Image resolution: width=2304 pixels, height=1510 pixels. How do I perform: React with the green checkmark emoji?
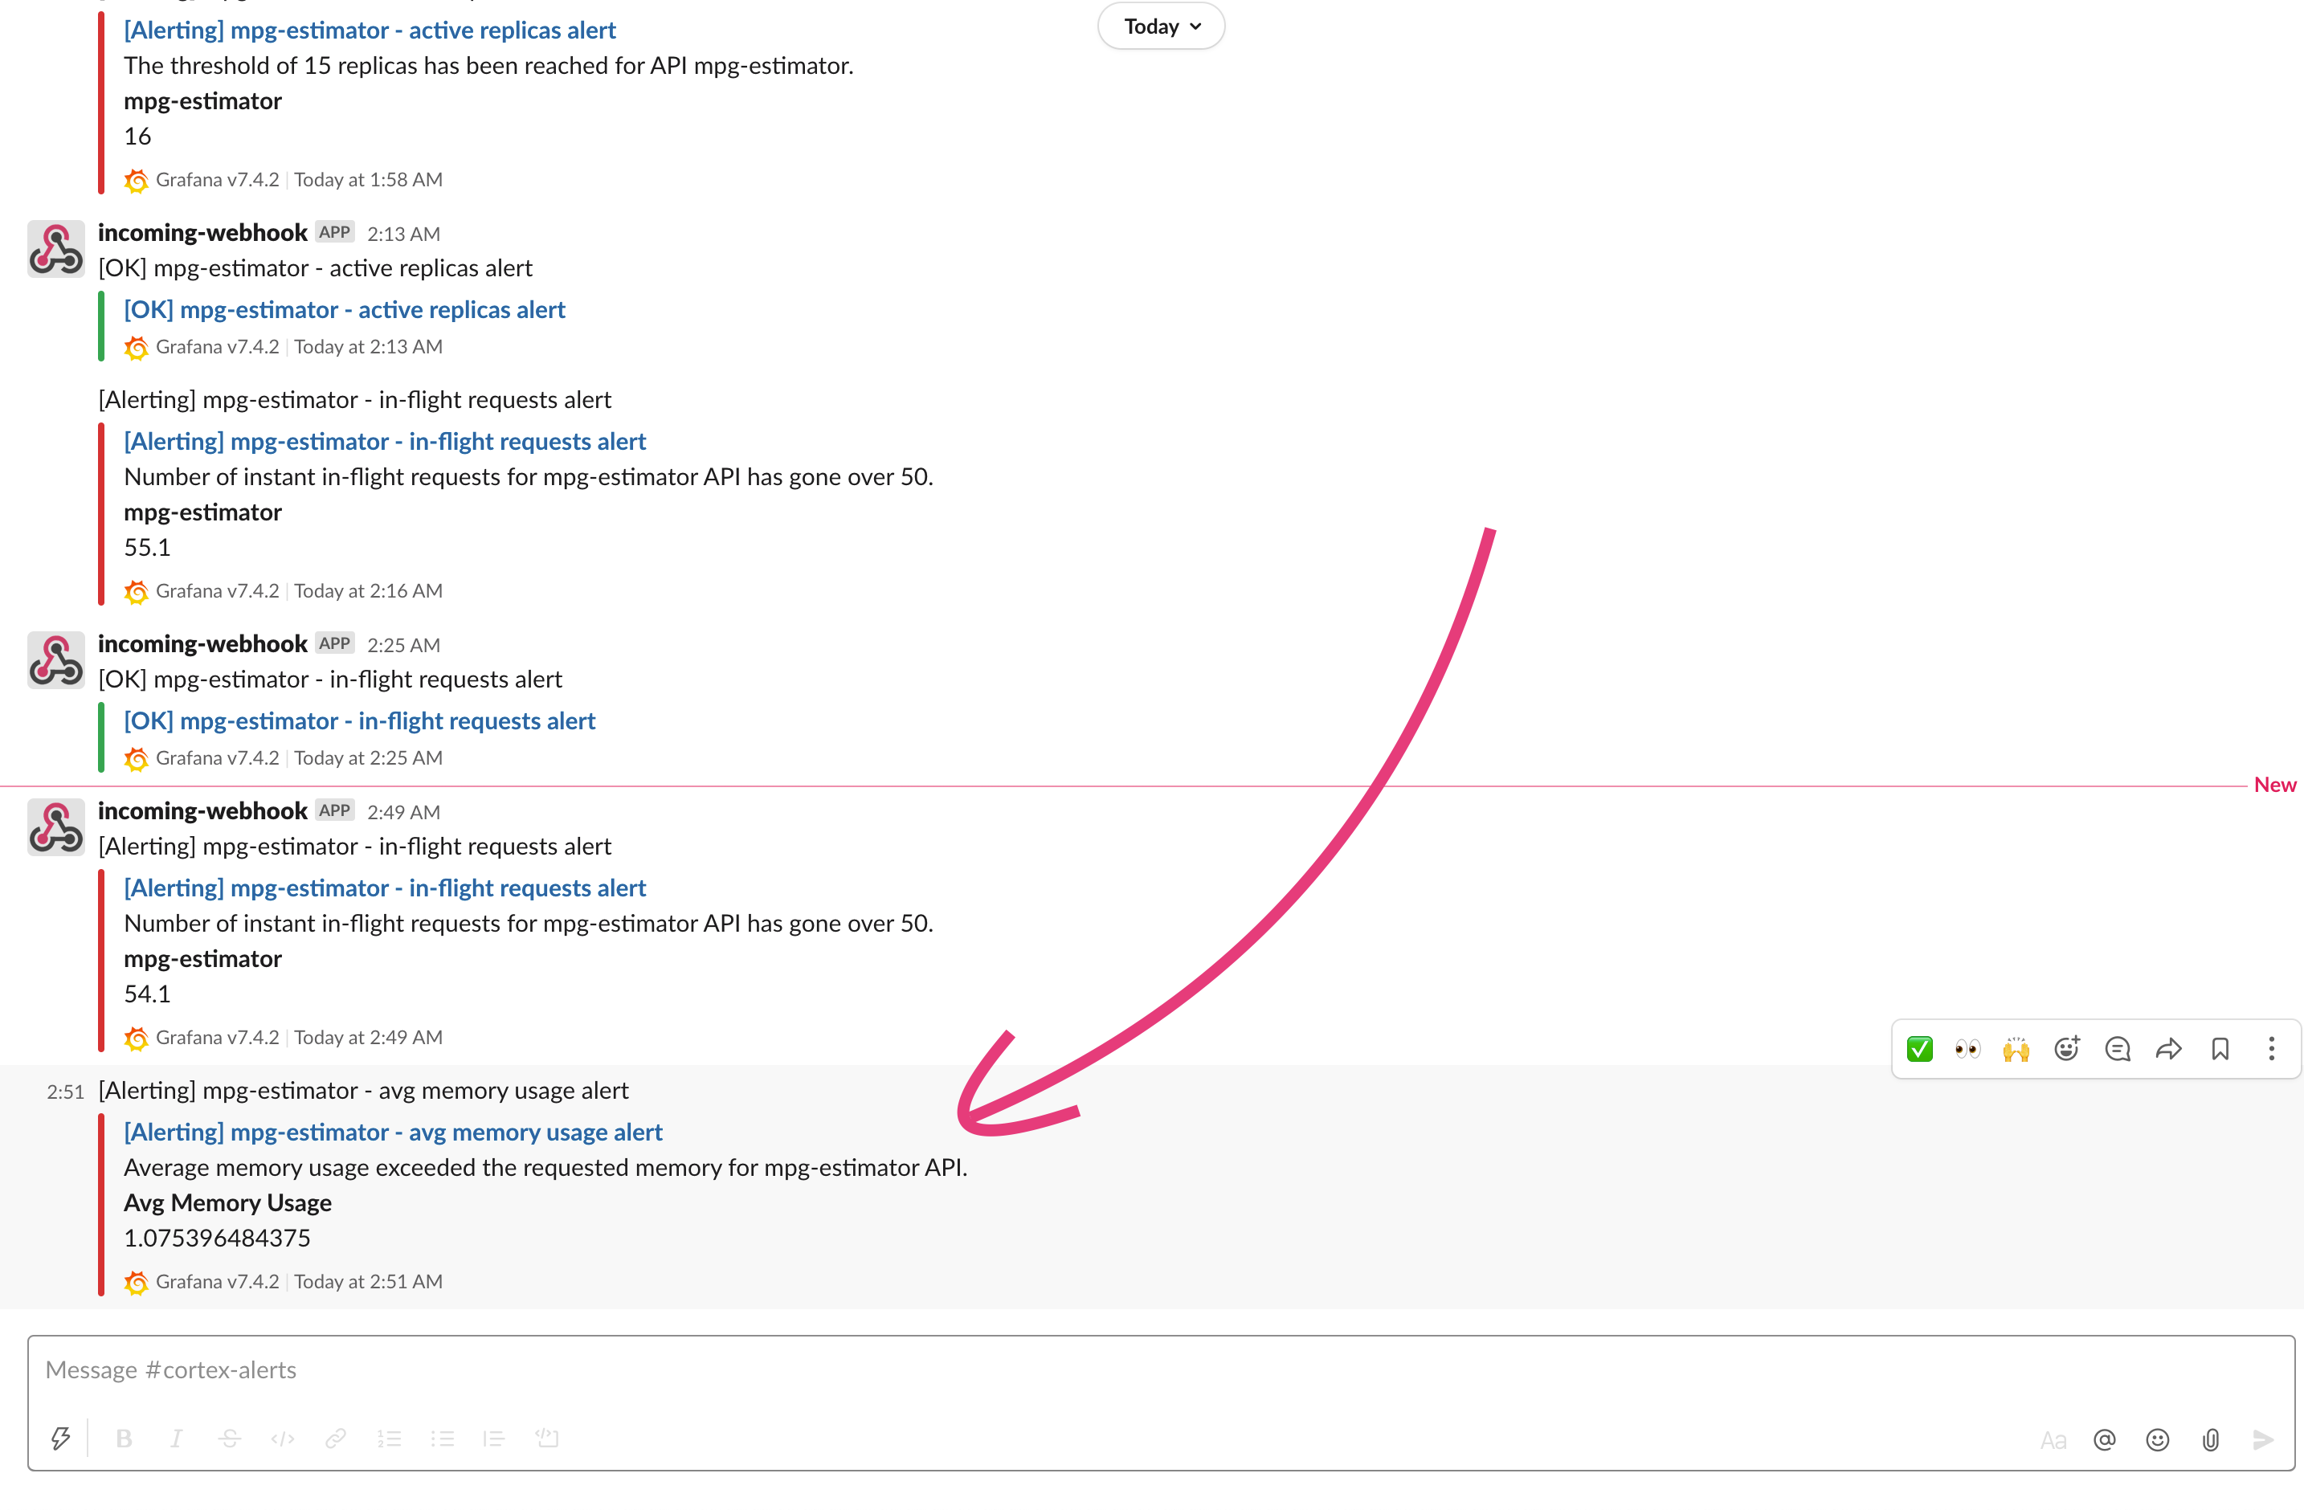(x=1919, y=1049)
